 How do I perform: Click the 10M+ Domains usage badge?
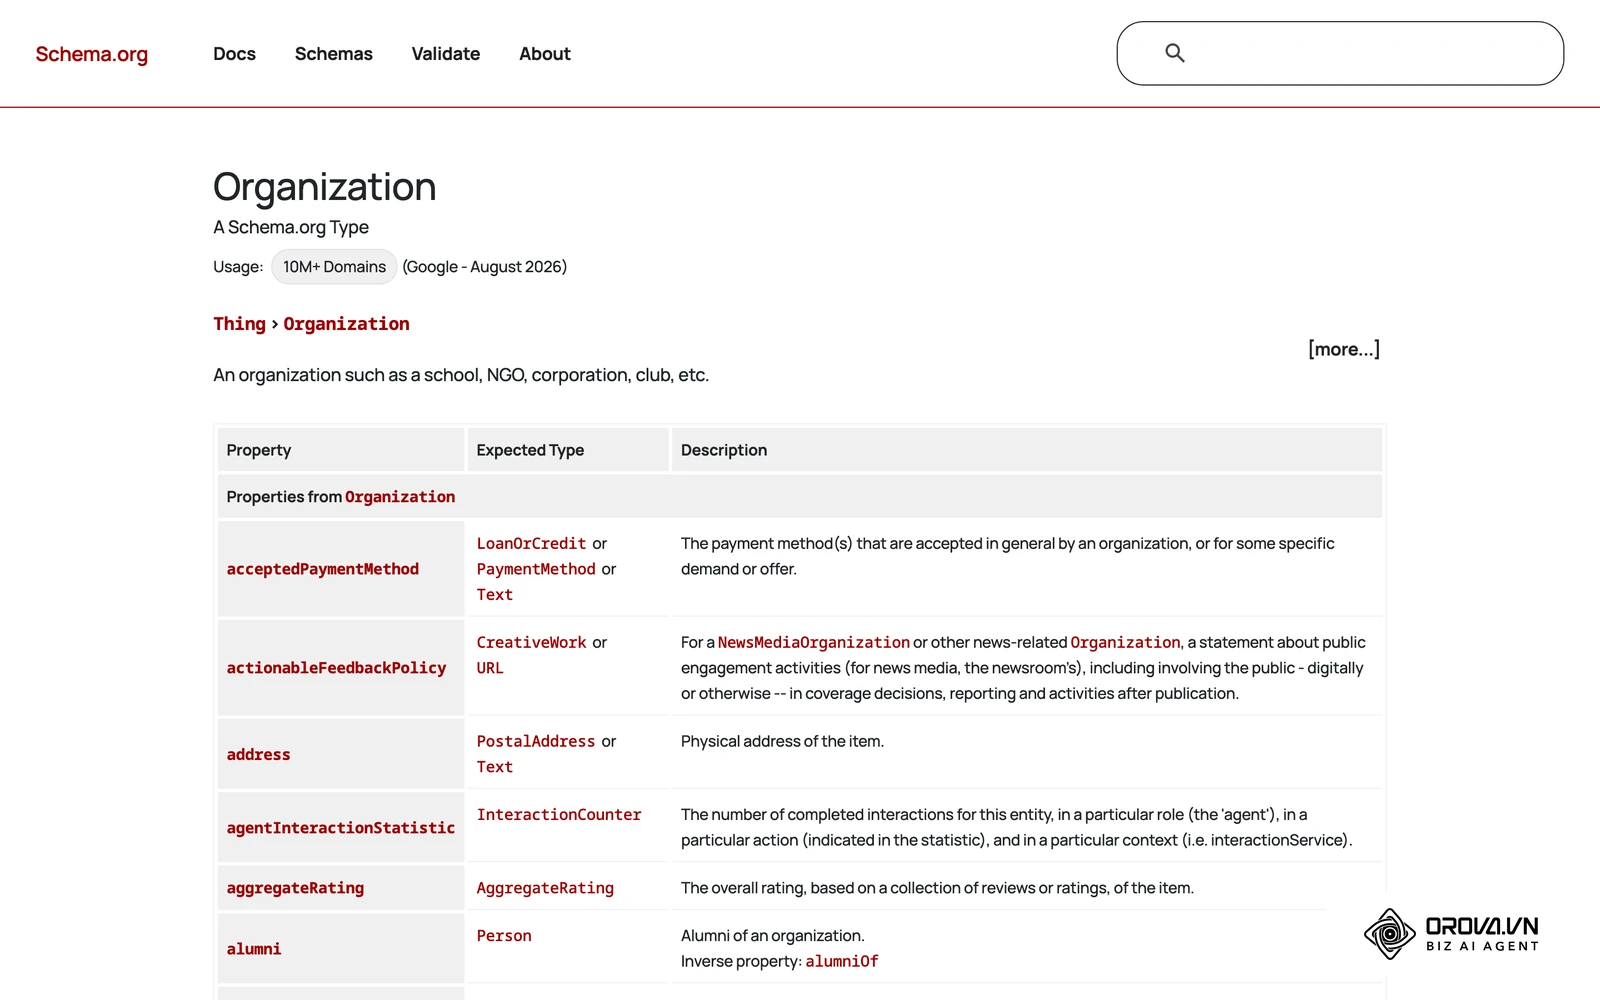pos(334,267)
